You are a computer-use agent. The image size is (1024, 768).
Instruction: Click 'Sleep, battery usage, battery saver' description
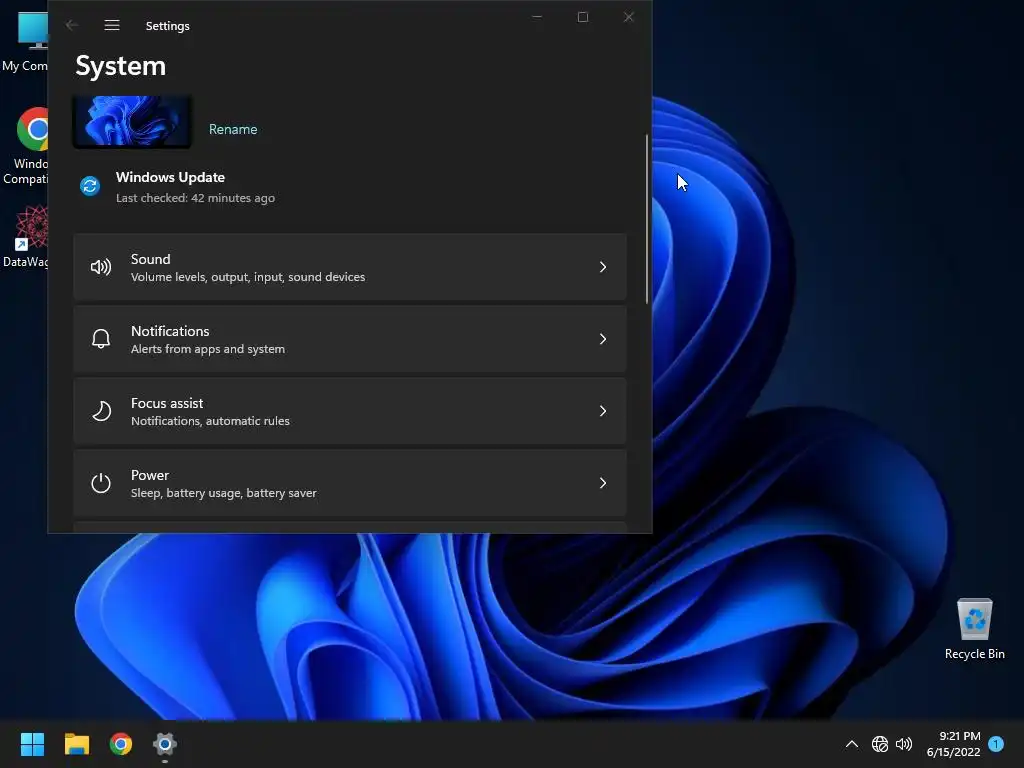coord(223,493)
